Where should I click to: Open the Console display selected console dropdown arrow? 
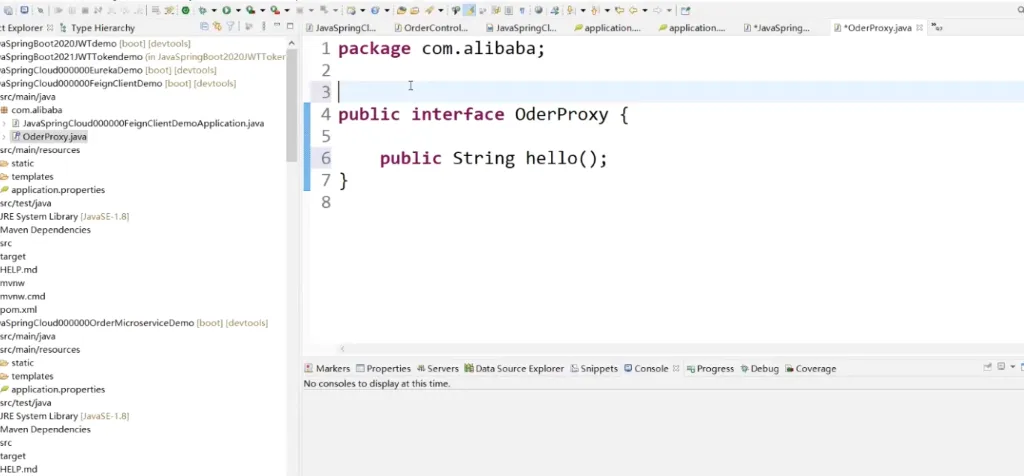pos(1013,366)
